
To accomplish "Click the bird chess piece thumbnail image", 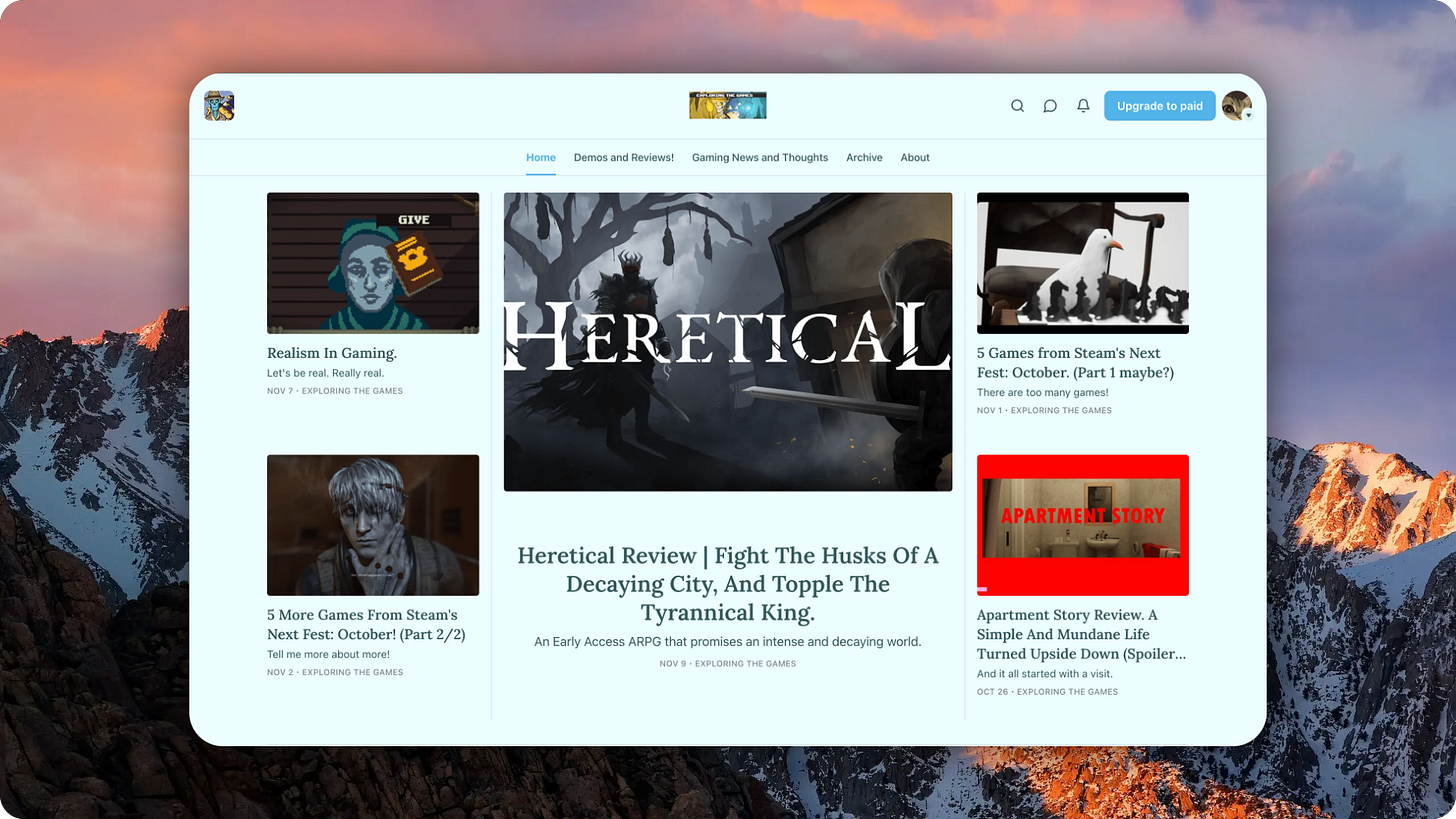I will (1082, 262).
